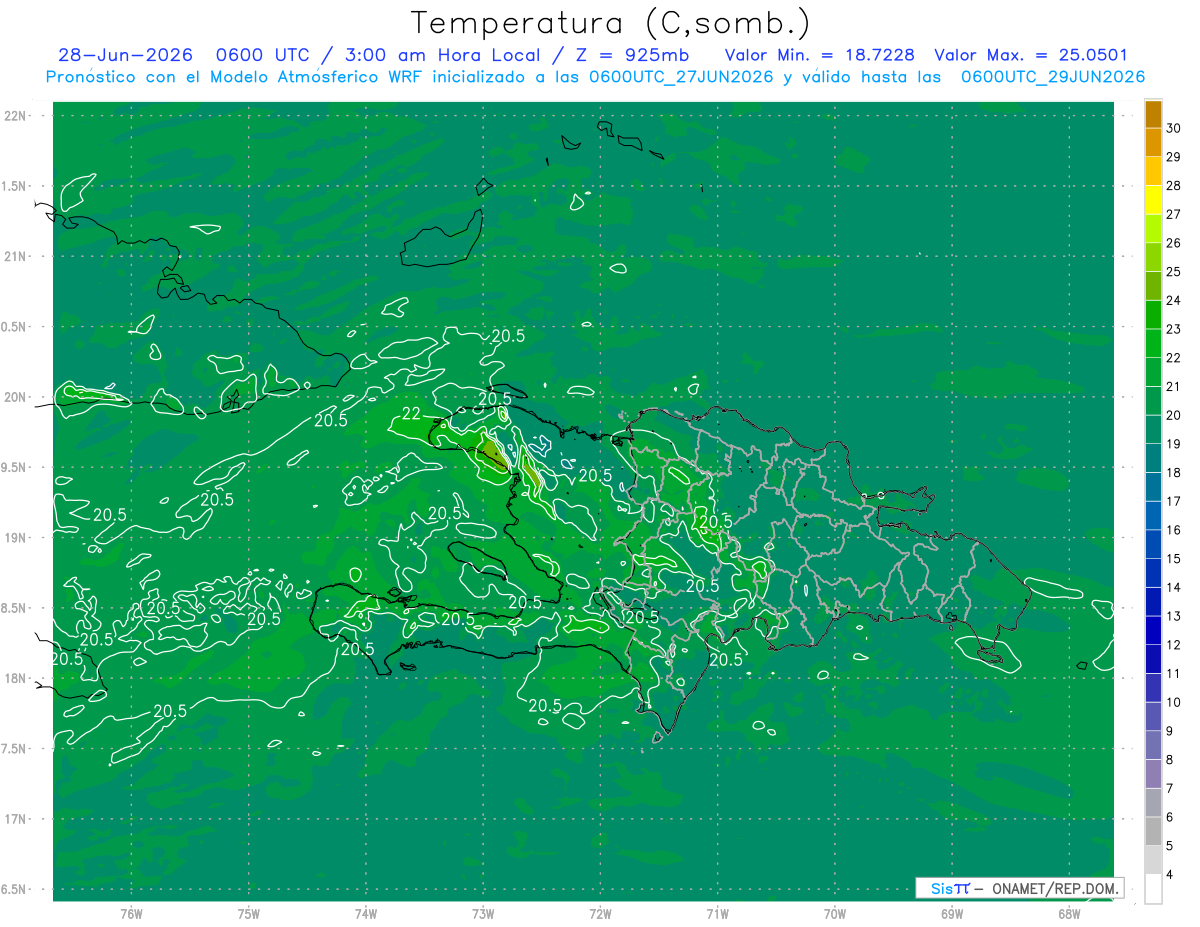This screenshot has width=1200, height=927.
Task: Click the 76W longitude axis label
Action: pyautogui.click(x=131, y=912)
